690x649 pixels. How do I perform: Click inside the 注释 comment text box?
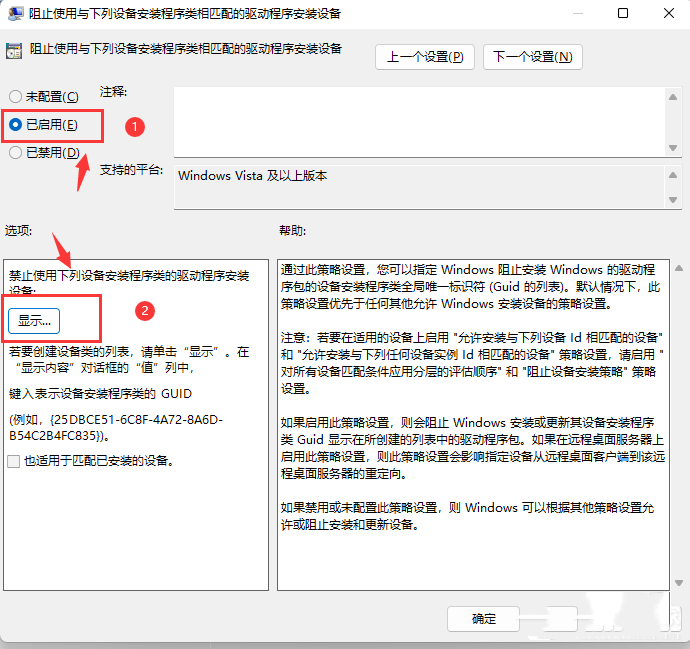coord(419,122)
